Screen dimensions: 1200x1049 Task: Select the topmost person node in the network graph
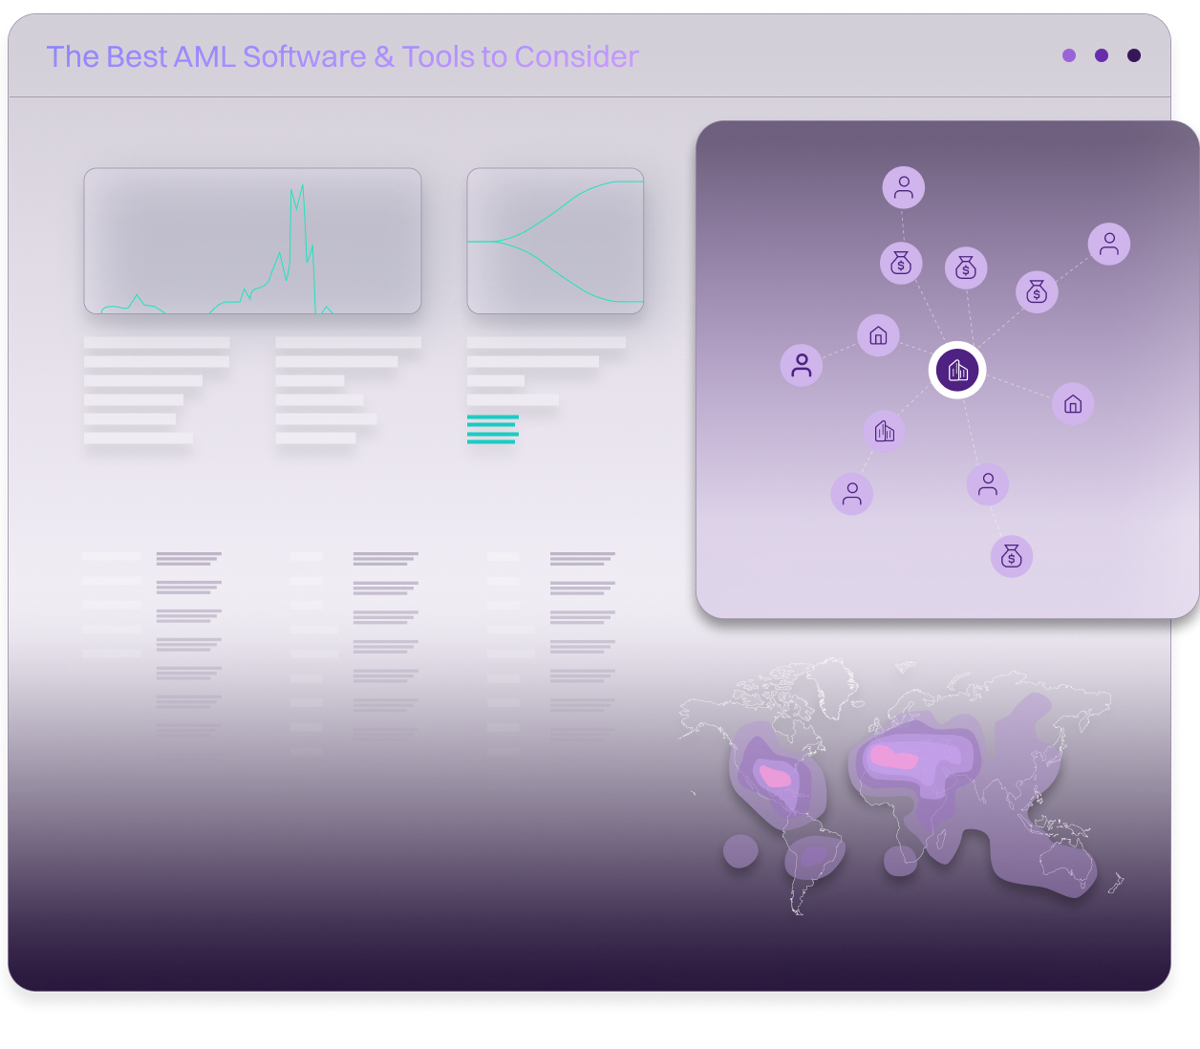[903, 187]
